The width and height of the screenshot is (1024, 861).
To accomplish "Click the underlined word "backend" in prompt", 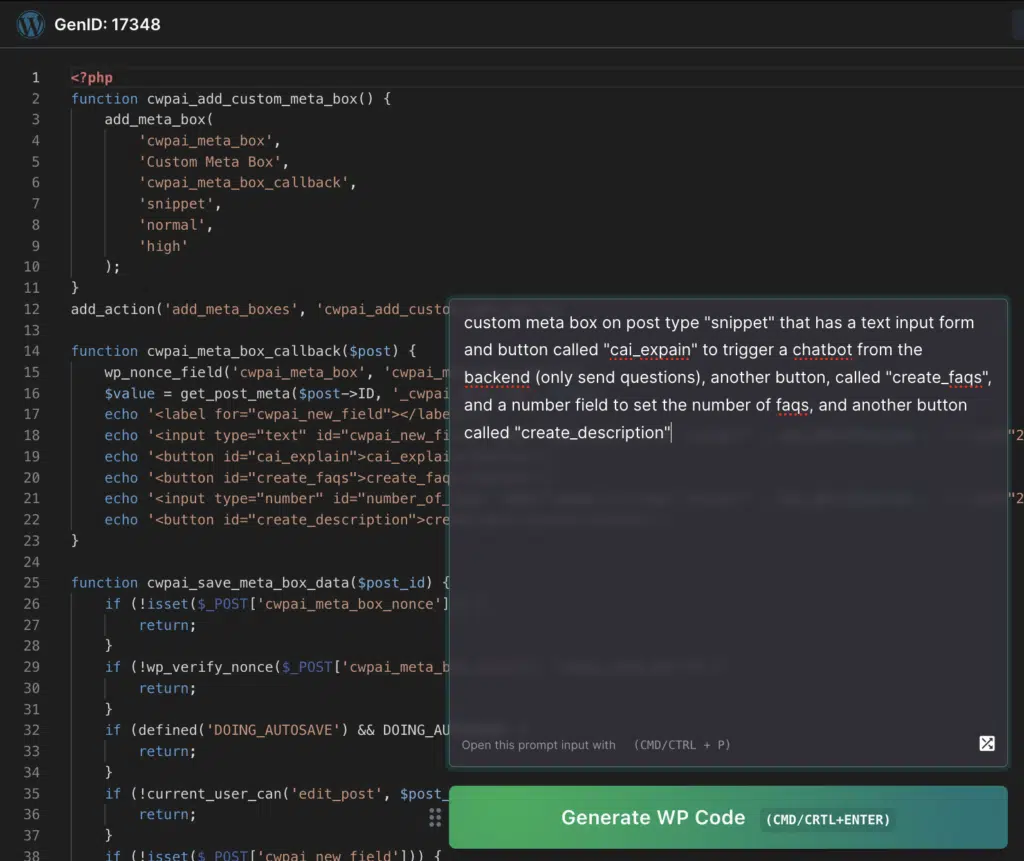I will tap(498, 378).
